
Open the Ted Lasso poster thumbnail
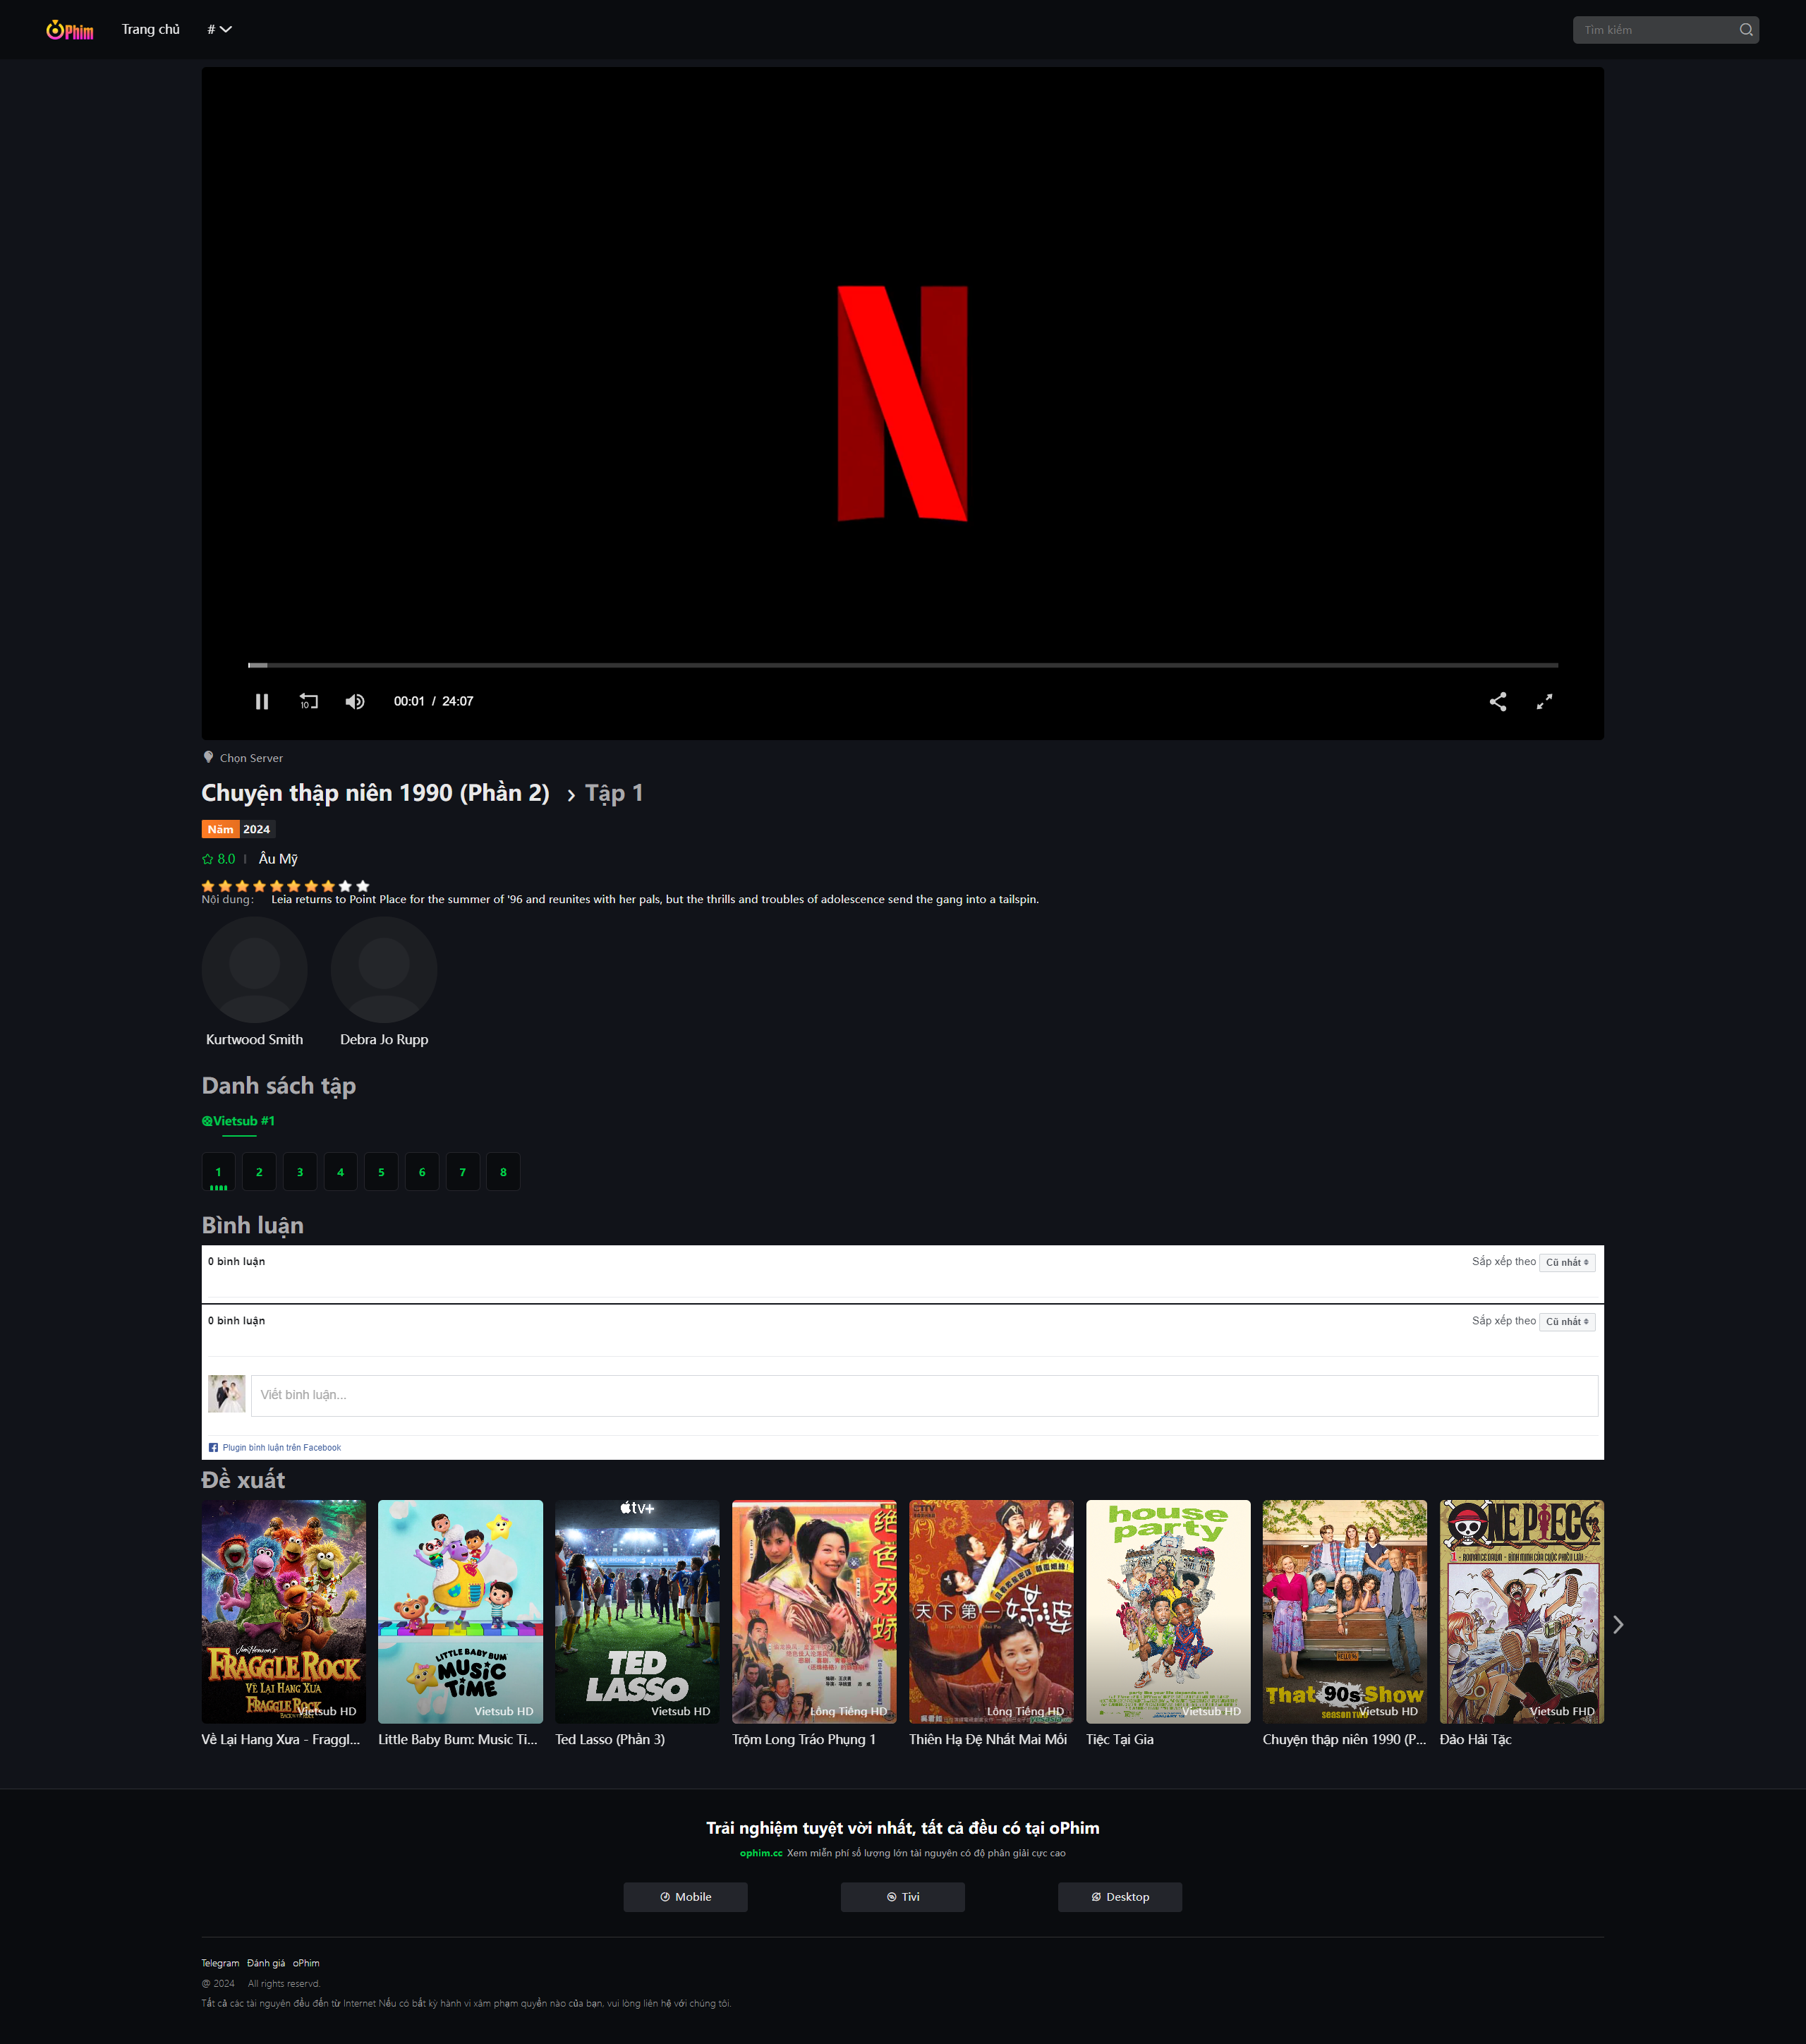click(x=637, y=1610)
